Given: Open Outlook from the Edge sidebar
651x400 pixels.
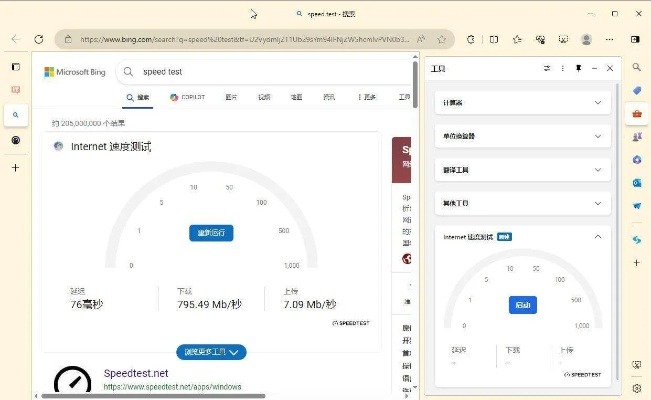Looking at the screenshot, I should tap(637, 183).
